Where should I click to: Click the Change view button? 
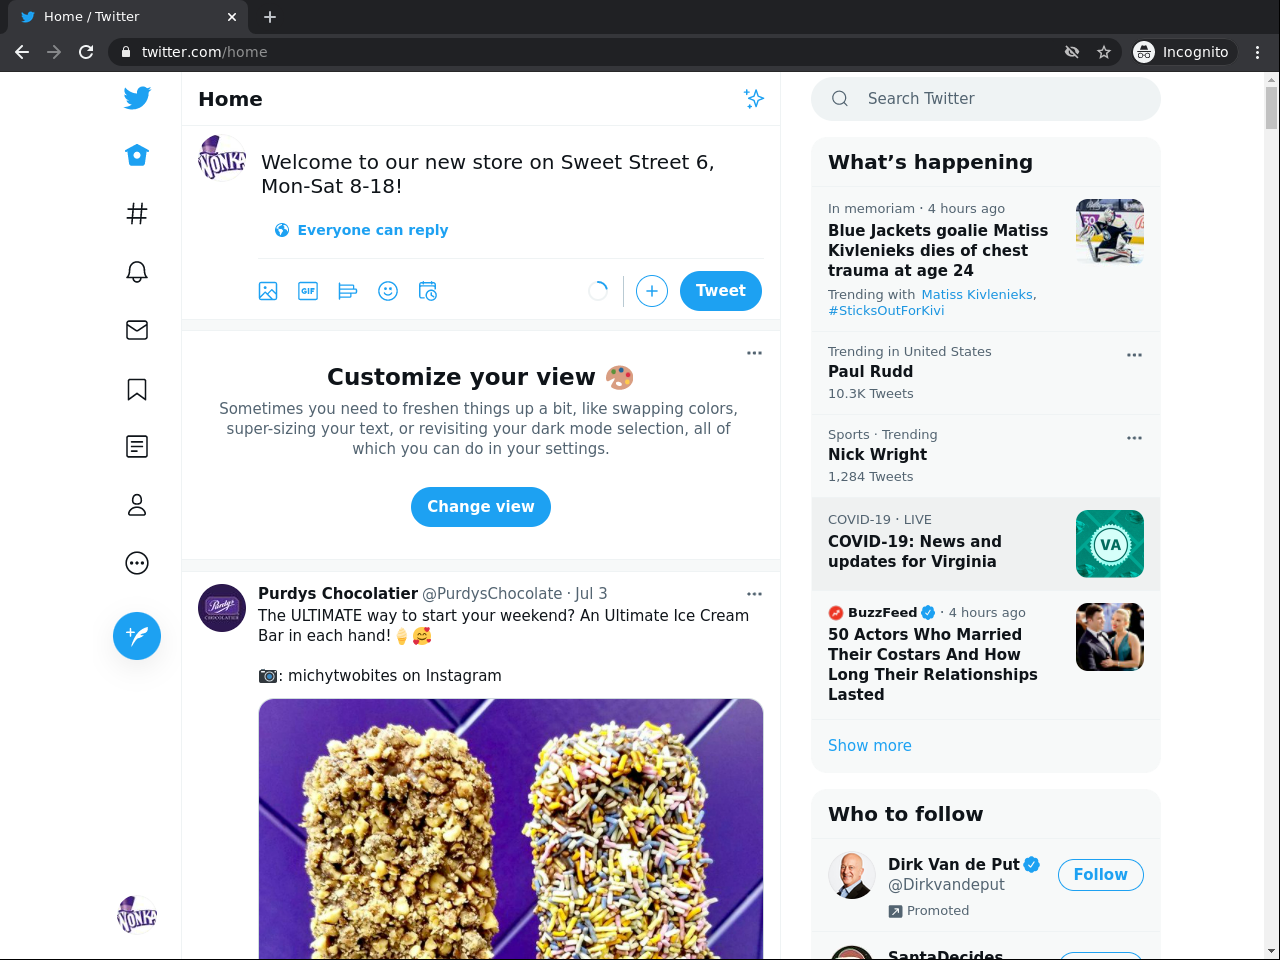pyautogui.click(x=481, y=507)
